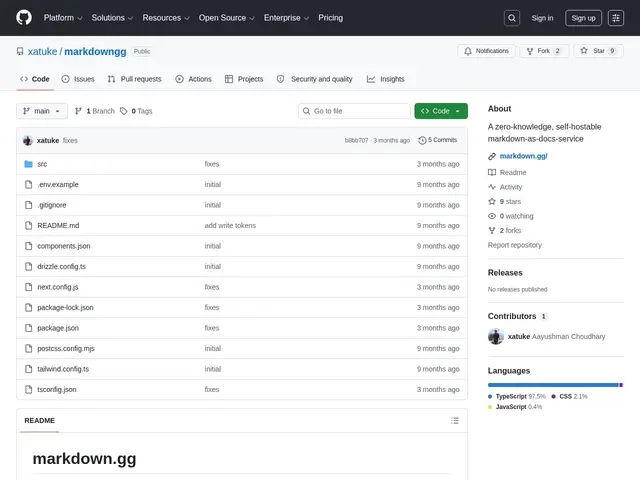Viewport: 640px width, 480px height.
Task: Click the bell Notifications button
Action: [x=486, y=51]
